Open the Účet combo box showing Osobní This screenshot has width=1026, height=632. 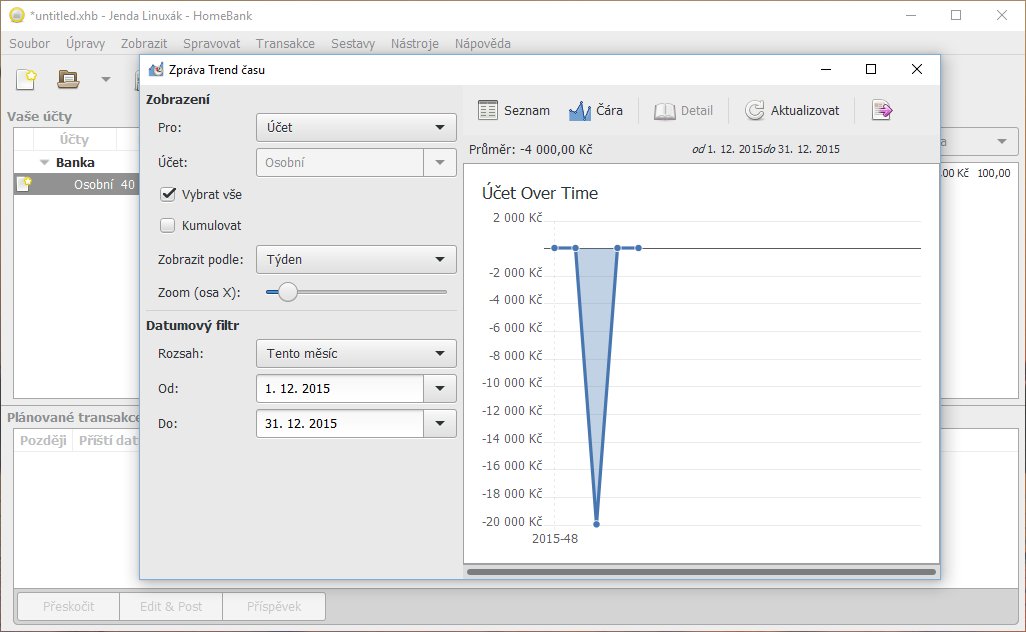coord(356,162)
